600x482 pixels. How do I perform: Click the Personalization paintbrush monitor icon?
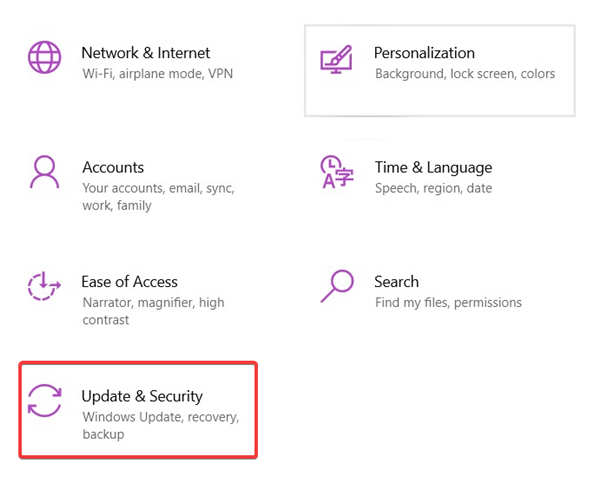(336, 57)
